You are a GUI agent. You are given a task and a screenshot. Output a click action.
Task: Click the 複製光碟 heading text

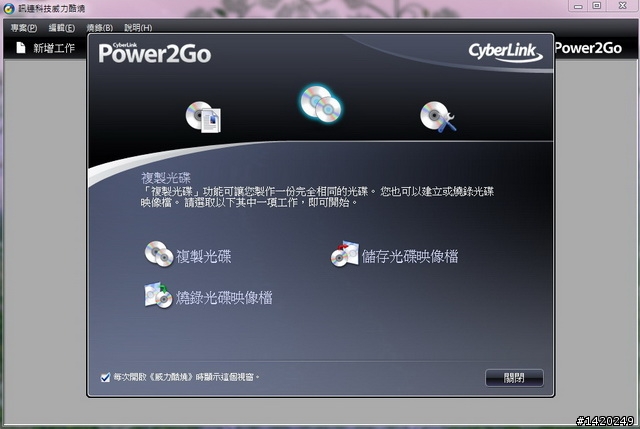point(166,178)
